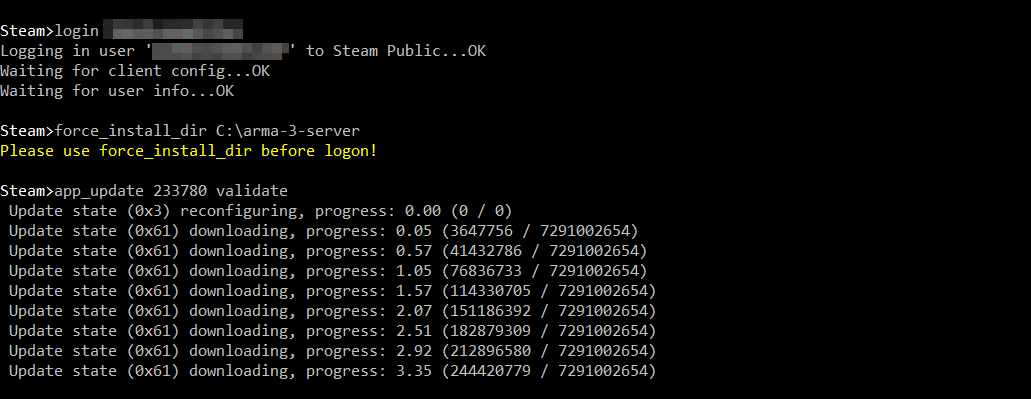
Task: Click the app_update 233780 validate command
Action: (x=171, y=191)
